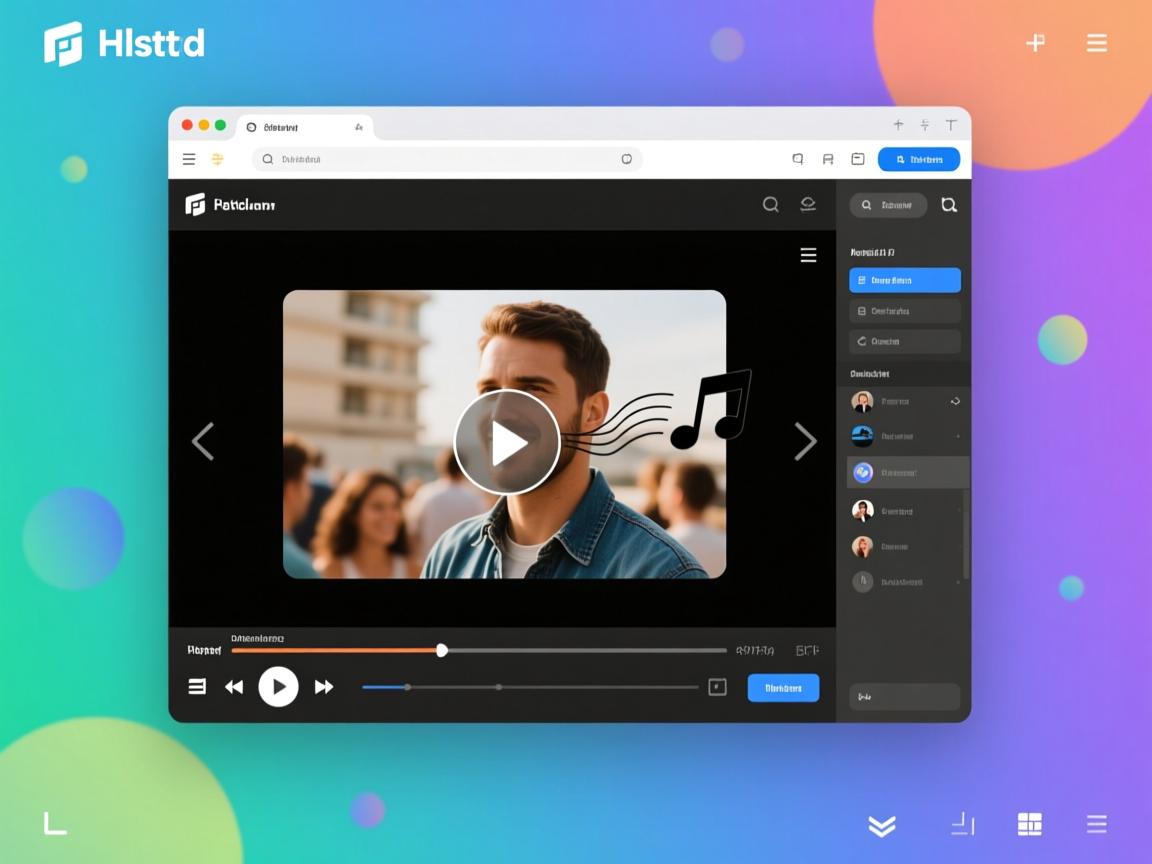This screenshot has width=1152, height=864.
Task: Open the hamburger menu in the top-right desktop corner
Action: pyautogui.click(x=1096, y=43)
